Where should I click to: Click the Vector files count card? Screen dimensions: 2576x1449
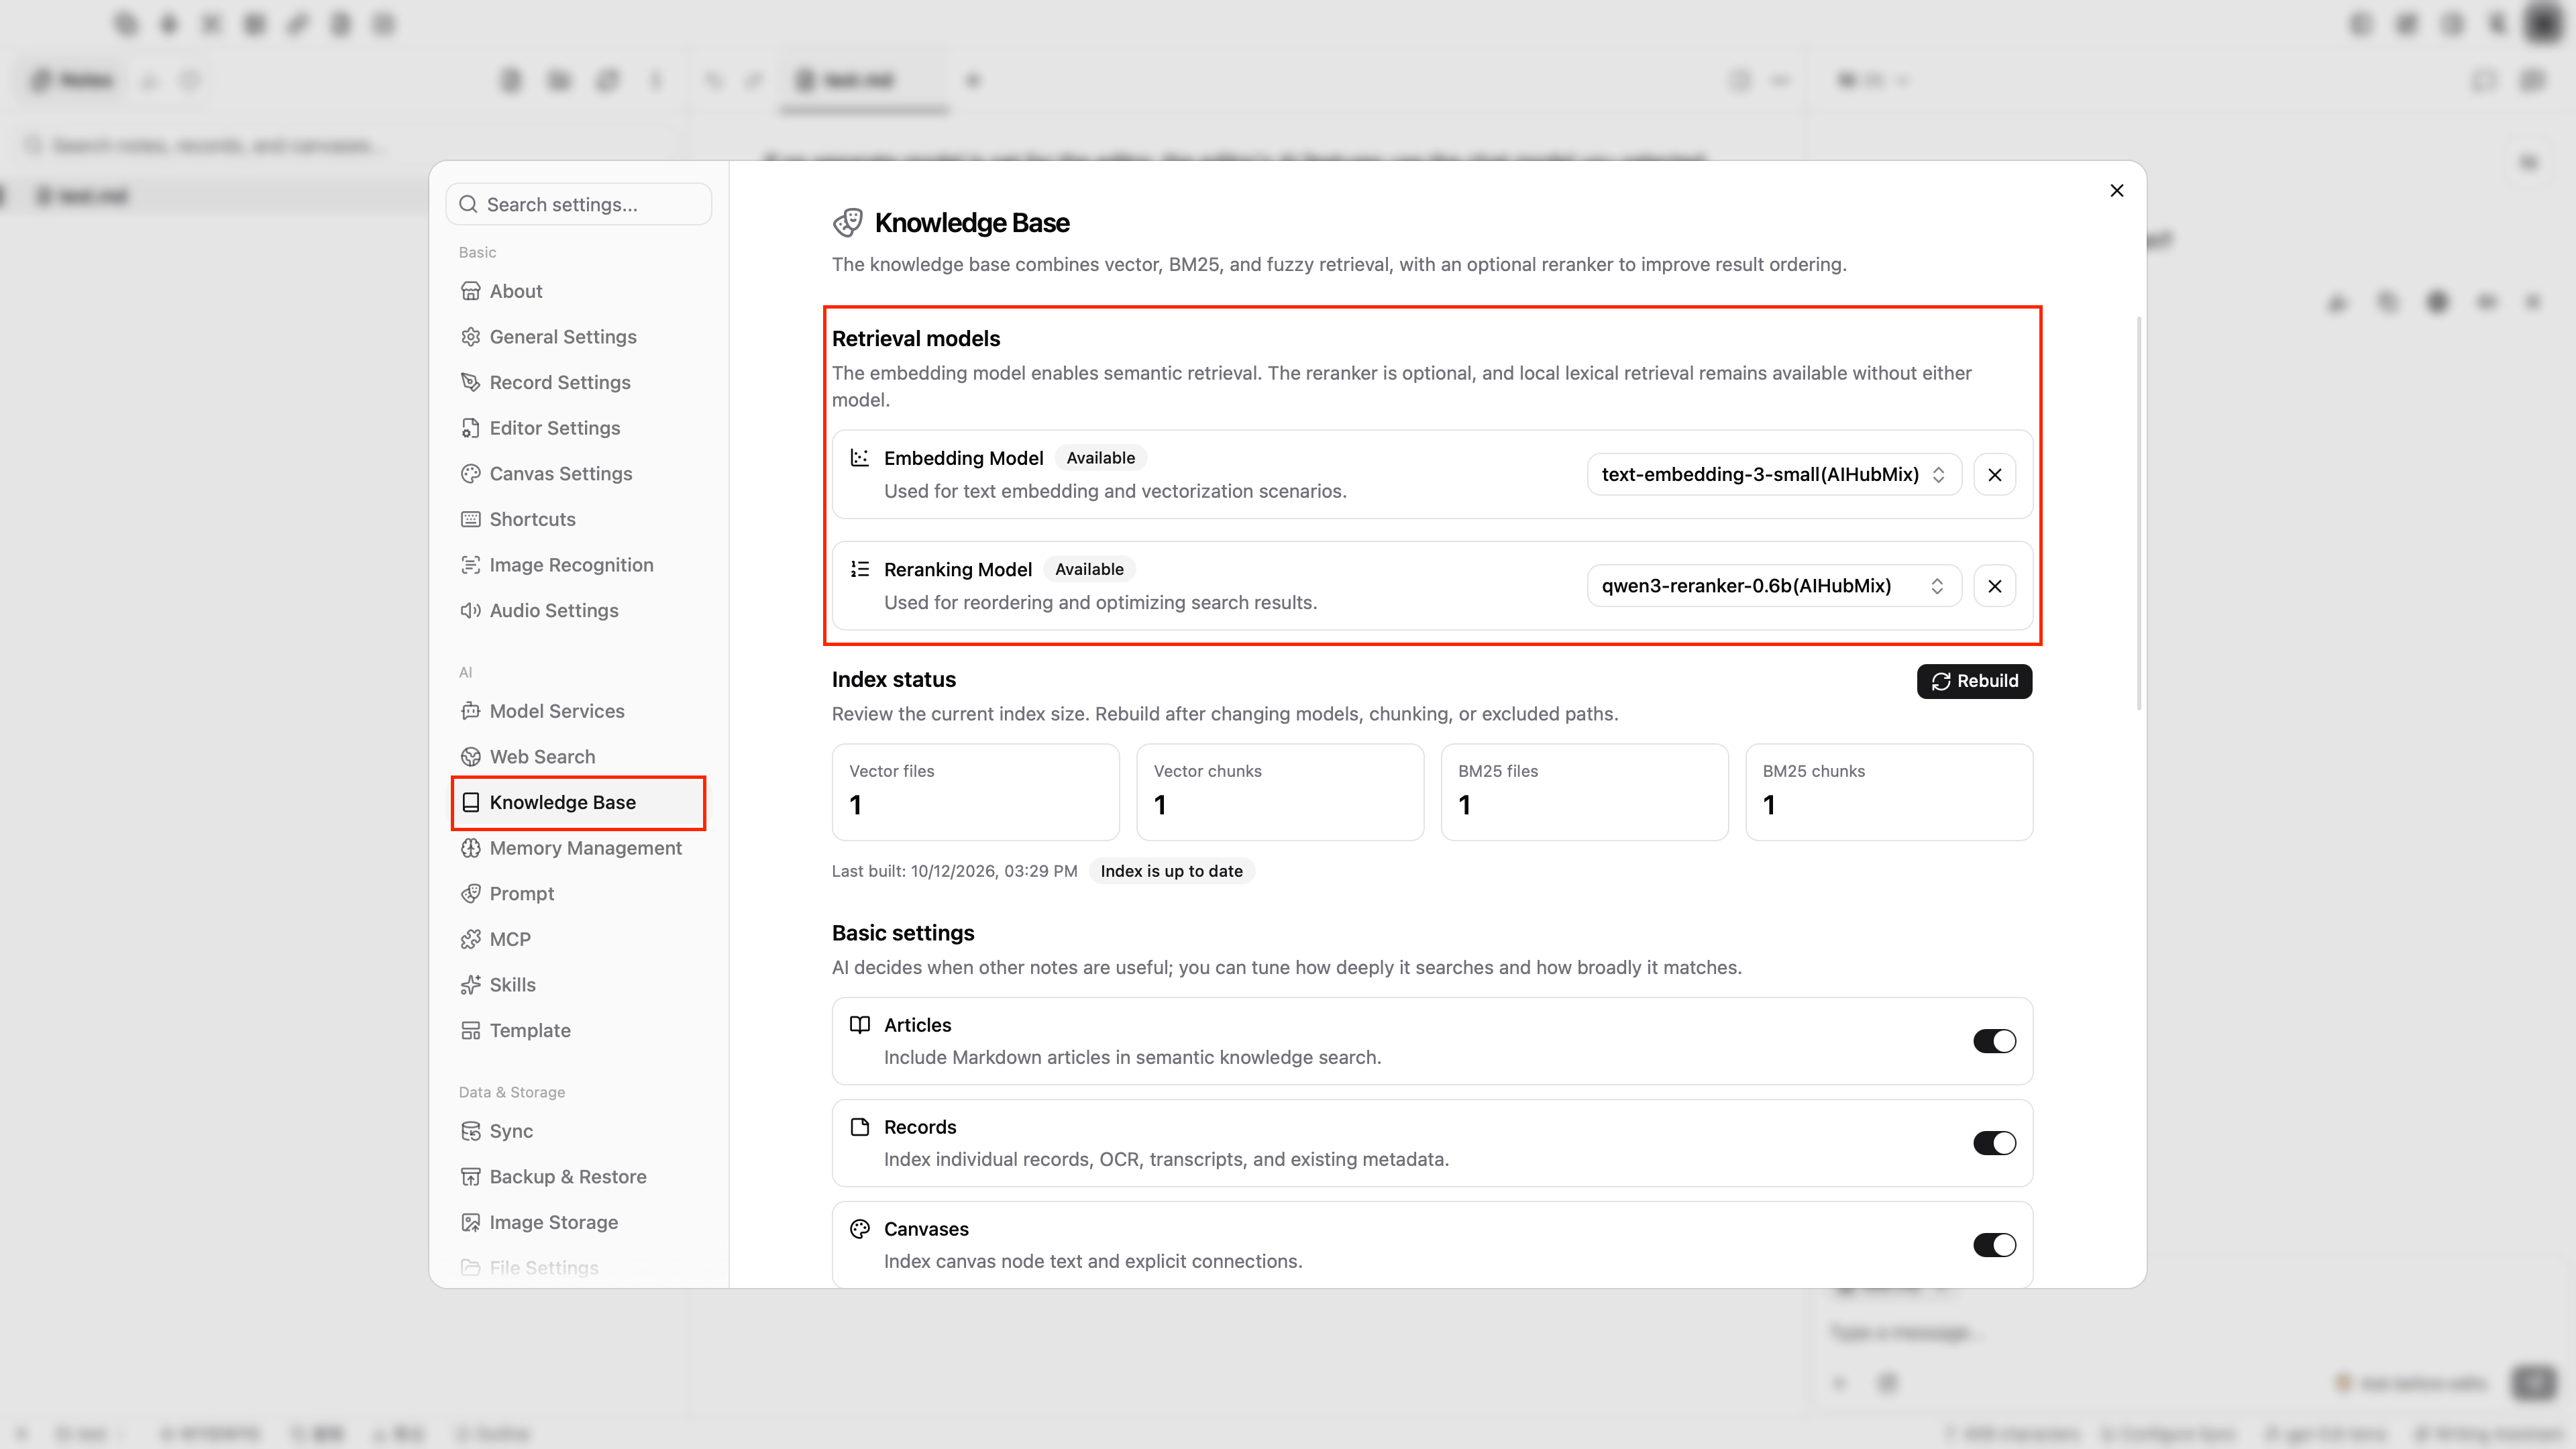click(975, 792)
